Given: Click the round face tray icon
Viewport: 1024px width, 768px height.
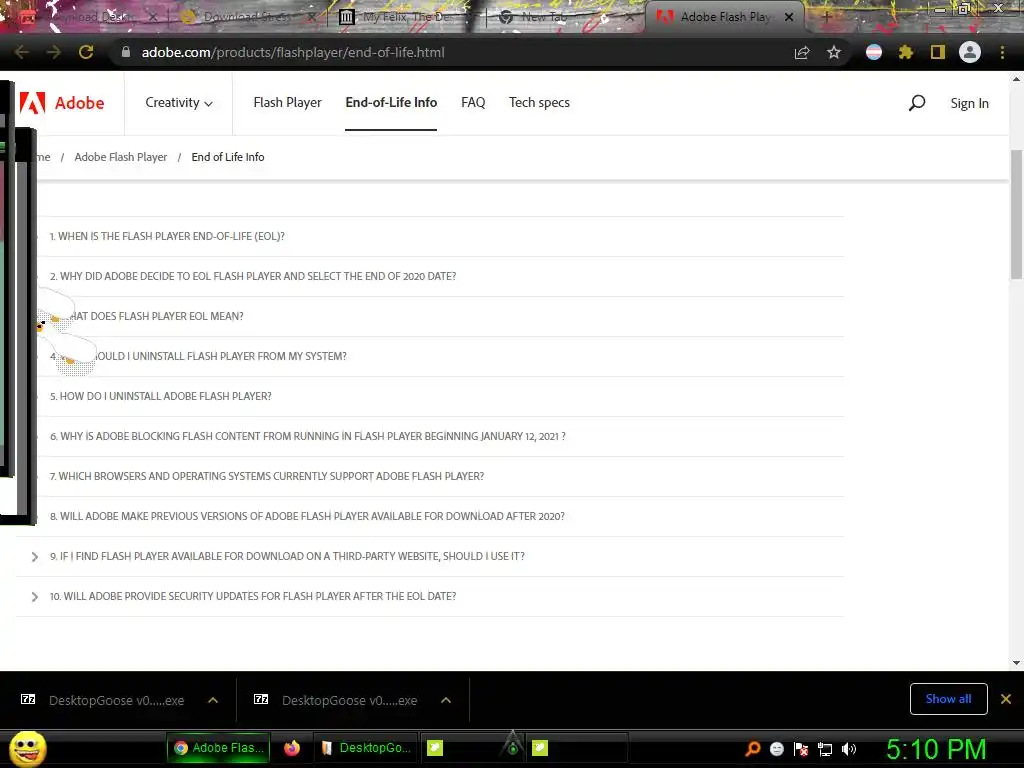Looking at the screenshot, I should click(x=776, y=749).
